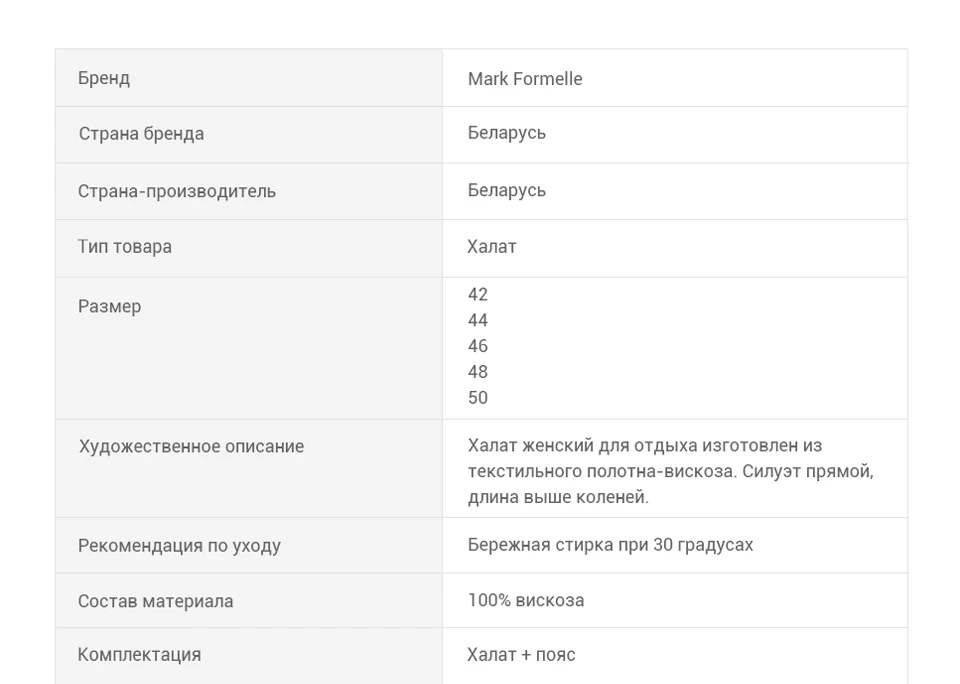The width and height of the screenshot is (960, 684).
Task: Select Беларусь in the Страна-производитель row
Action: [x=506, y=190]
